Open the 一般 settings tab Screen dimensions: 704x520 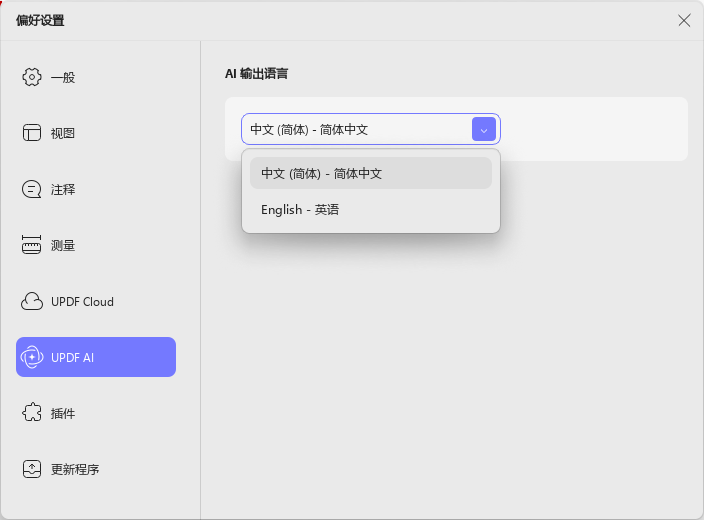[x=96, y=77]
